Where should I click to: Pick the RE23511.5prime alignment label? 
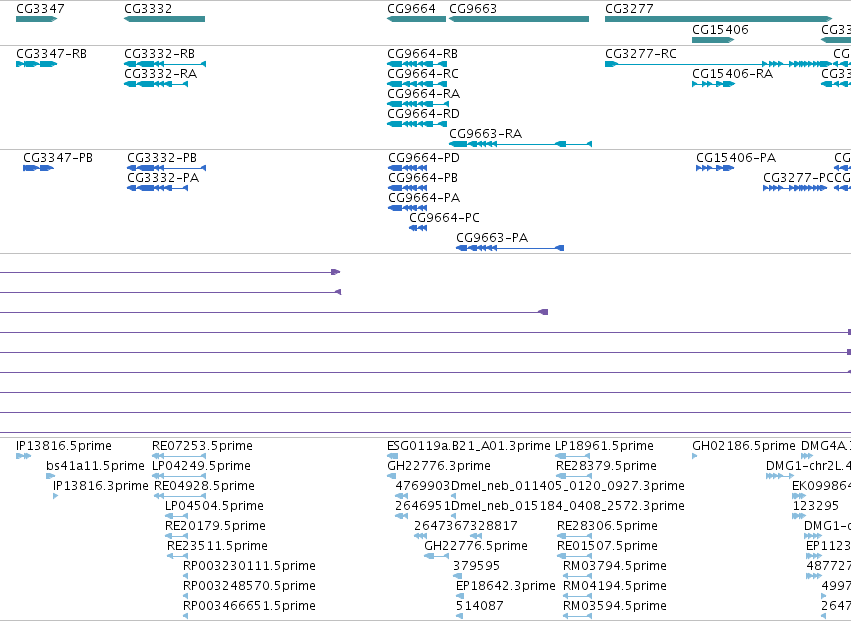click(217, 546)
